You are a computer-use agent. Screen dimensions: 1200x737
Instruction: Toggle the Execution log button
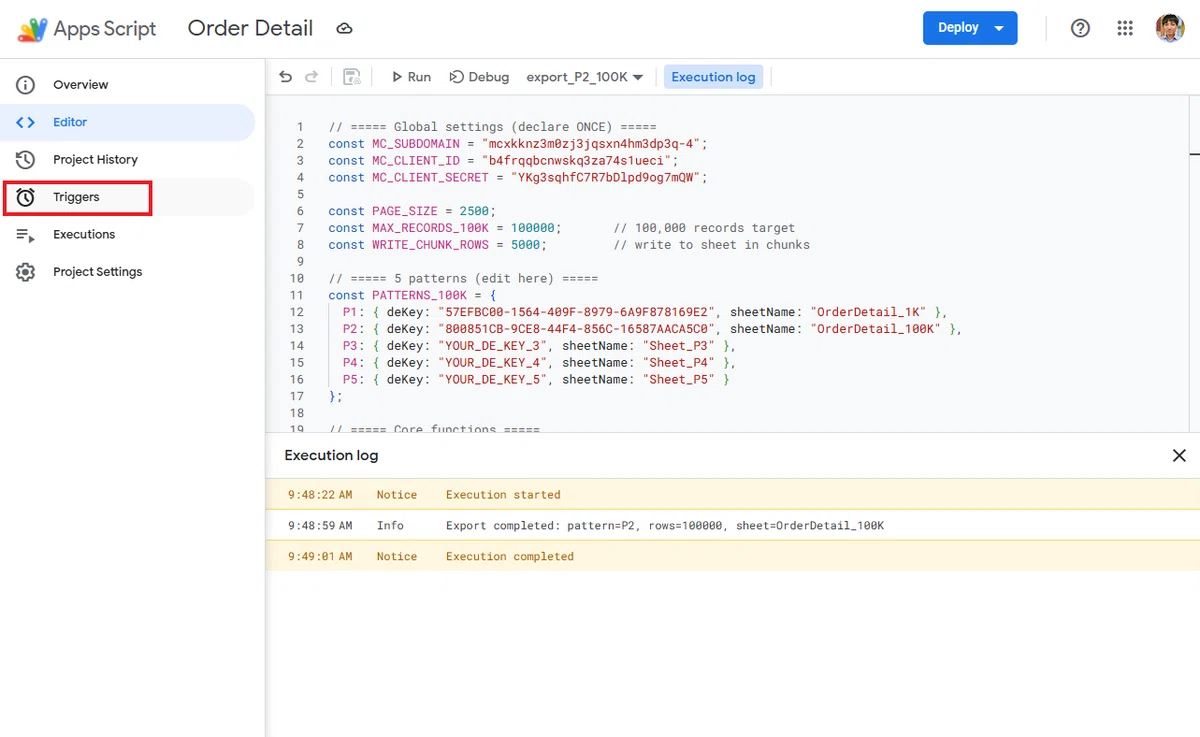click(x=713, y=77)
